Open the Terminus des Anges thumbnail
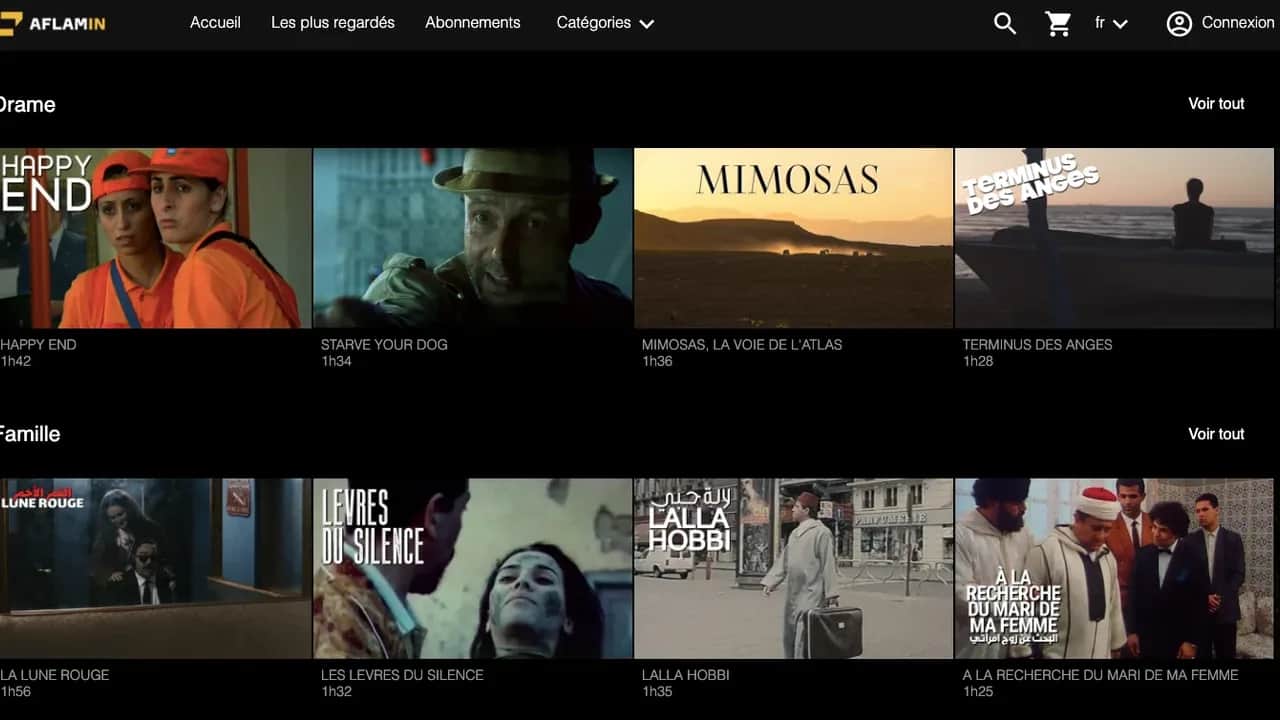Screen dimensions: 1280x720 (1115, 238)
